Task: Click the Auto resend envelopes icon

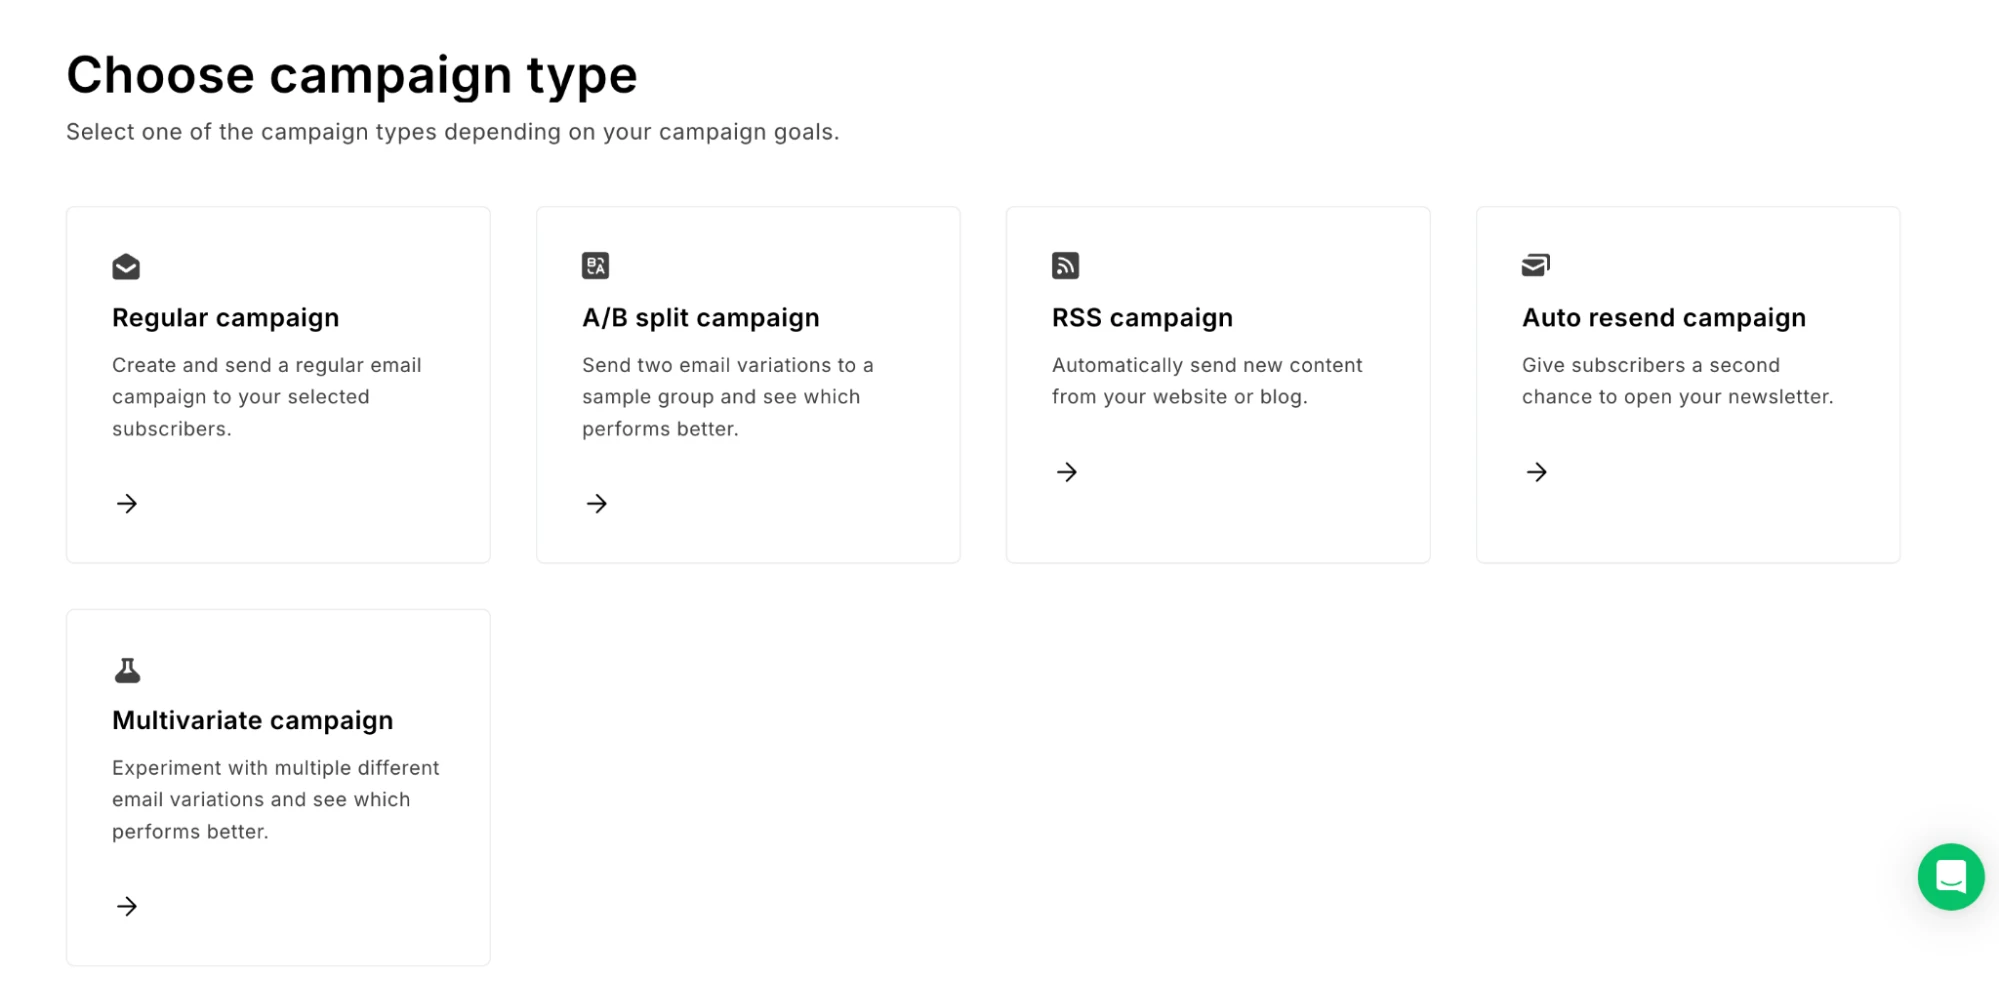Action: coord(1535,265)
